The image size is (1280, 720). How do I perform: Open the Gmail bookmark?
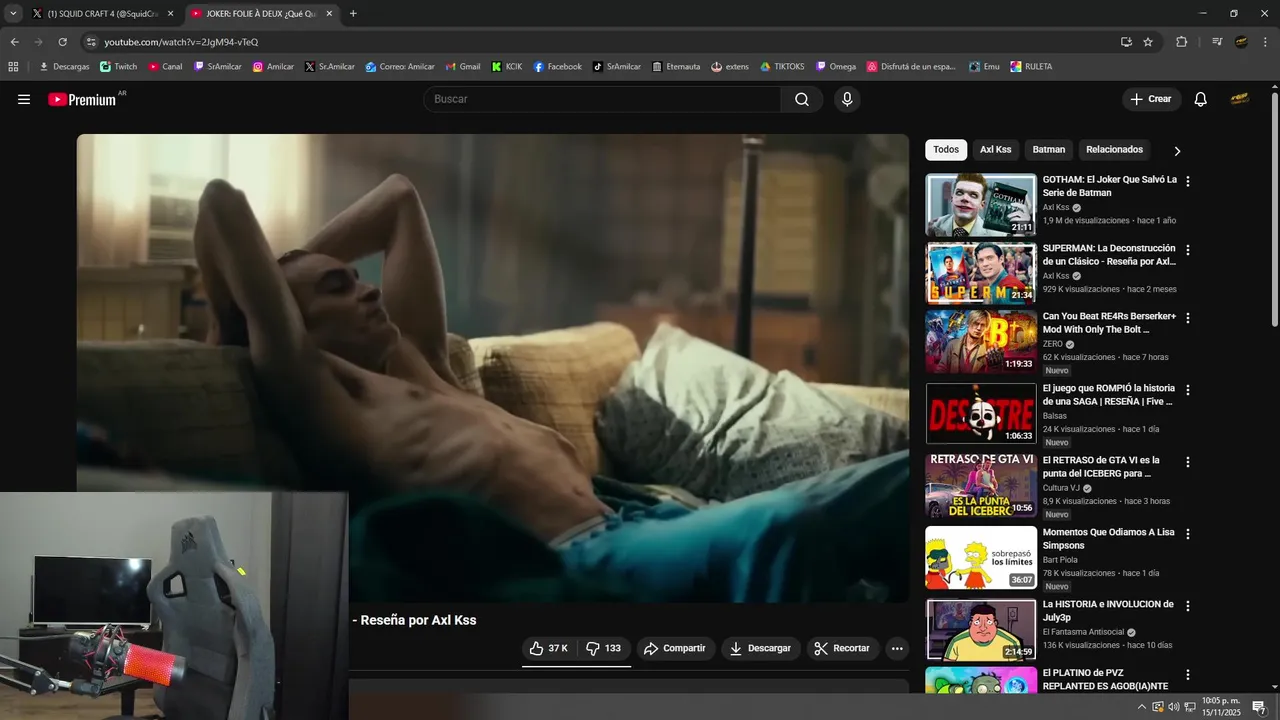point(463,67)
